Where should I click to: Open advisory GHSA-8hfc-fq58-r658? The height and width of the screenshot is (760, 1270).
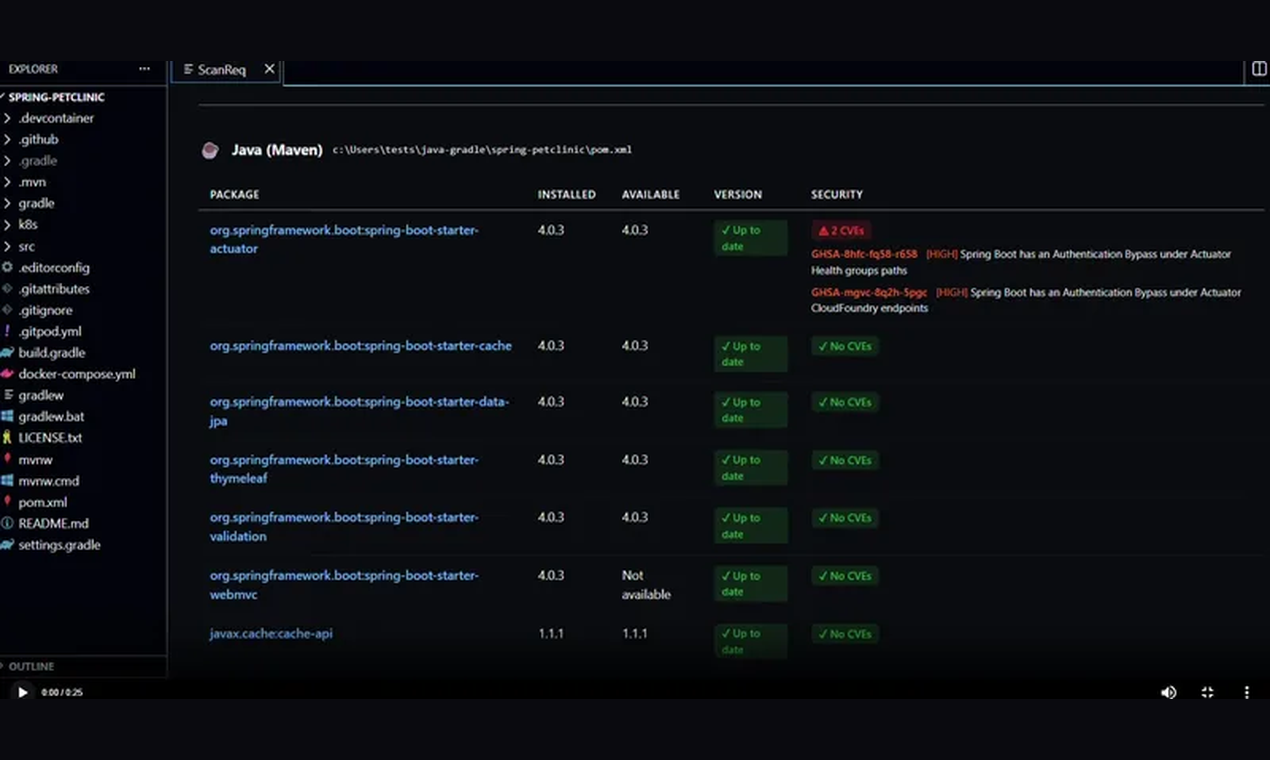[864, 254]
